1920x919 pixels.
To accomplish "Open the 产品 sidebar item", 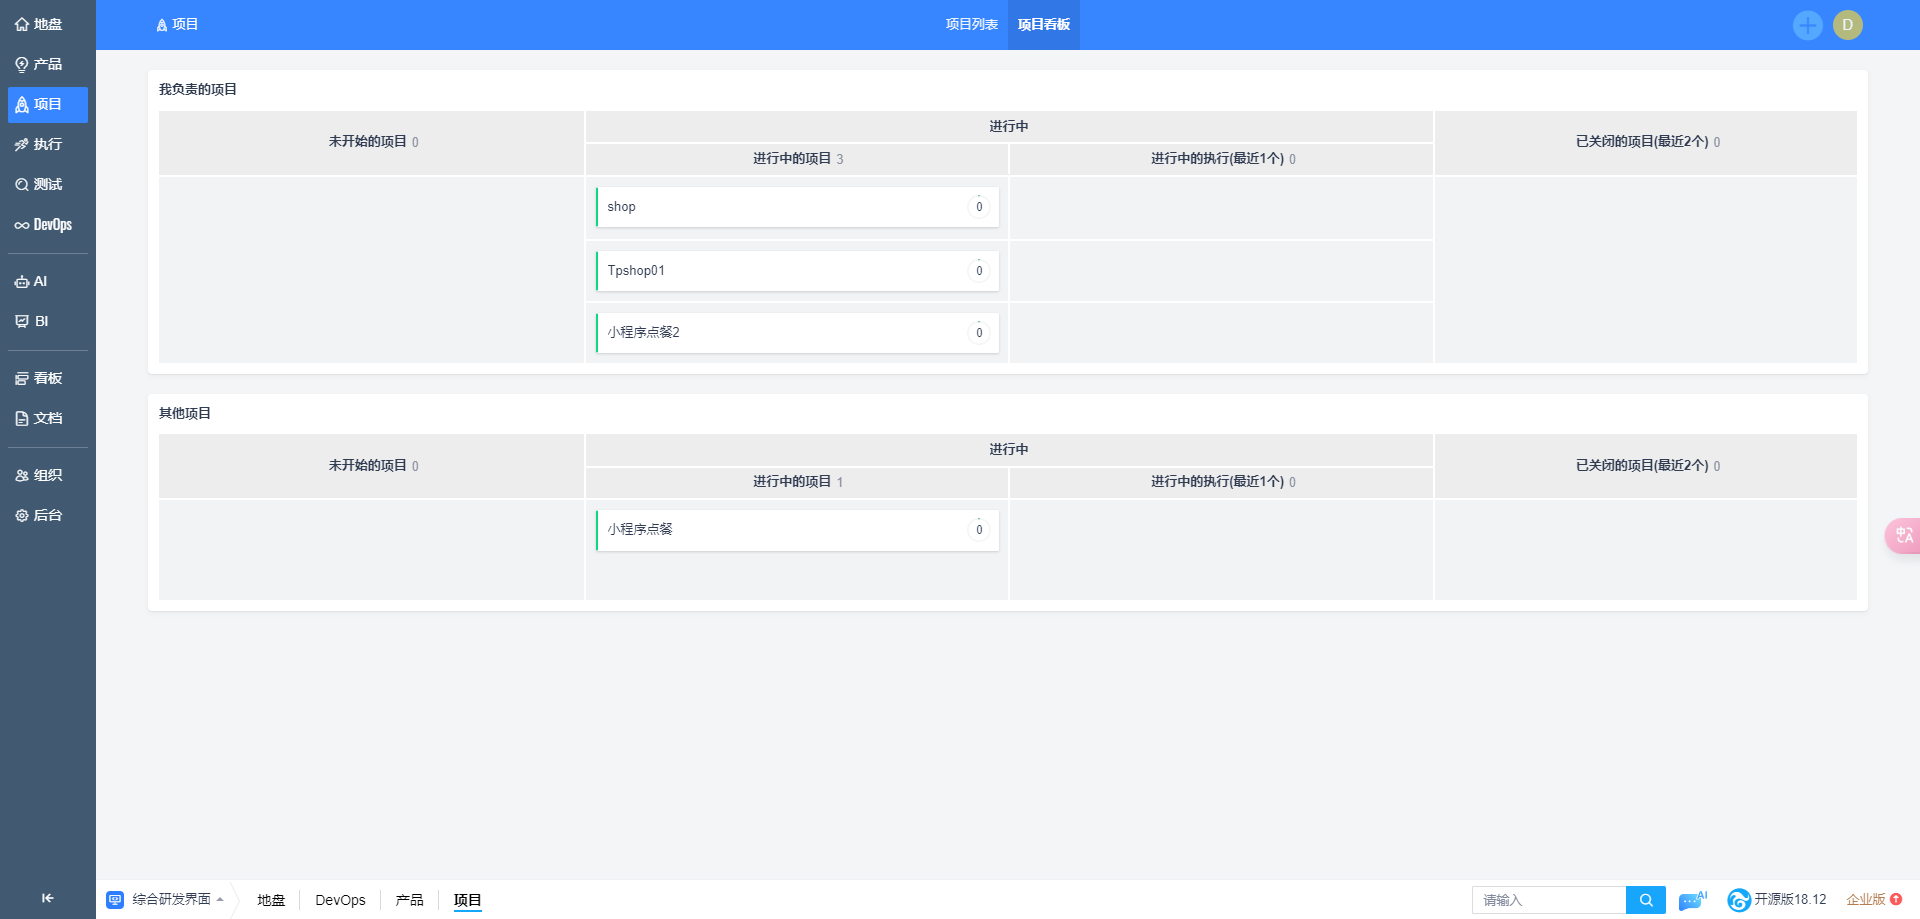I will pos(47,64).
